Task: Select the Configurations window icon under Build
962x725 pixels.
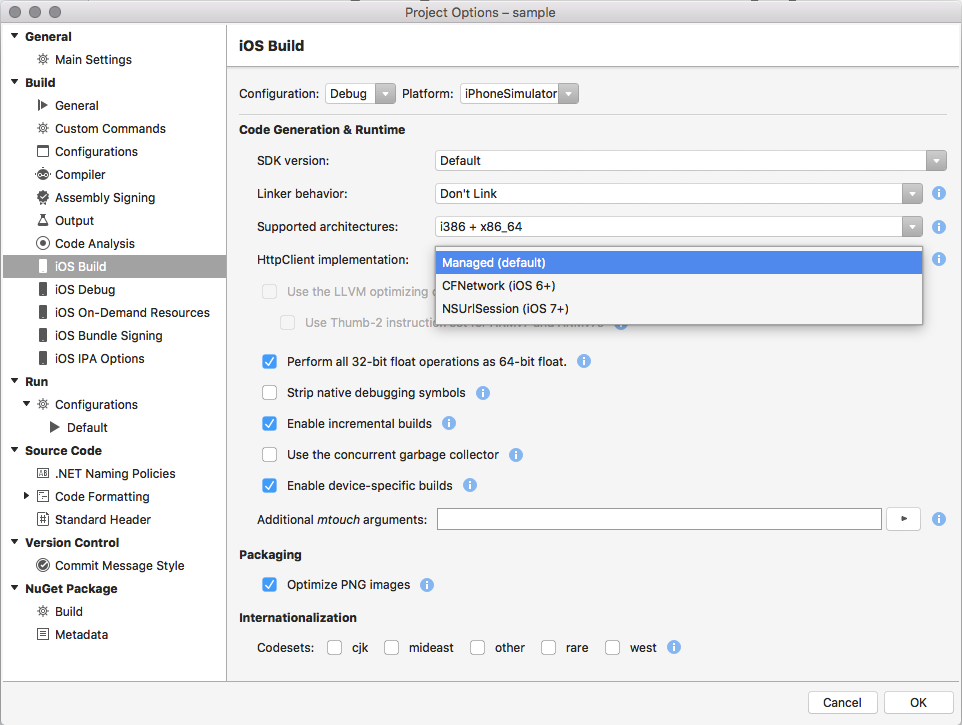Action: pyautogui.click(x=43, y=152)
